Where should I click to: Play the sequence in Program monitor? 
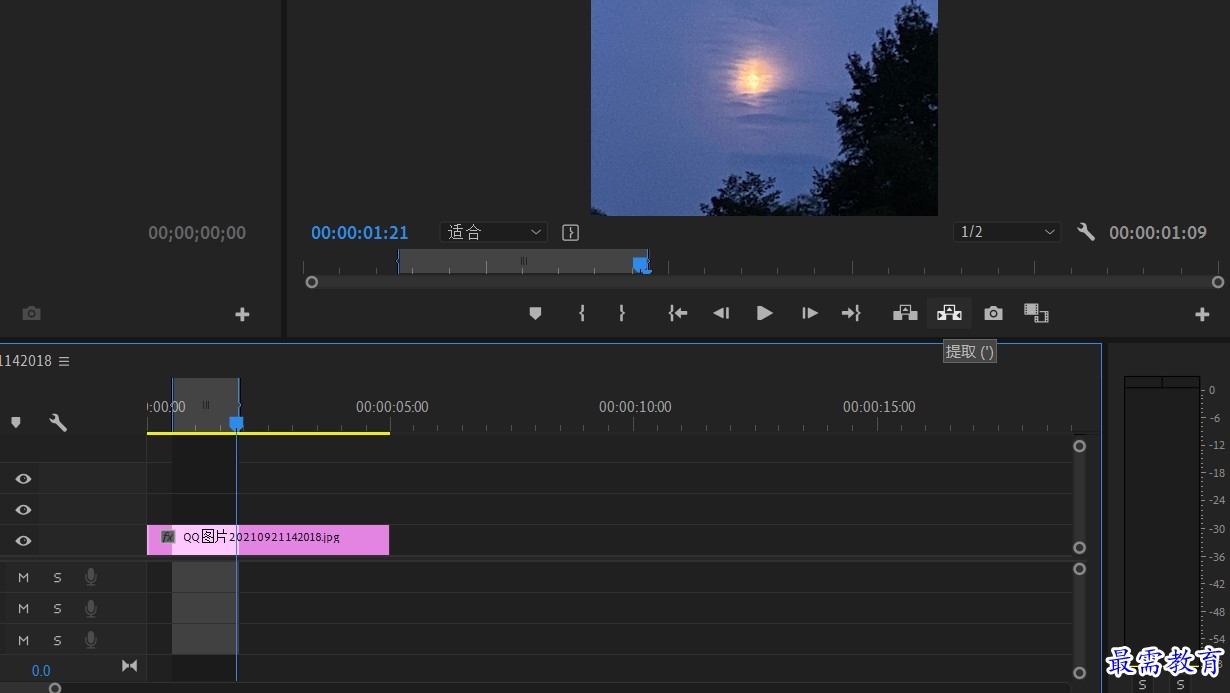pos(765,314)
